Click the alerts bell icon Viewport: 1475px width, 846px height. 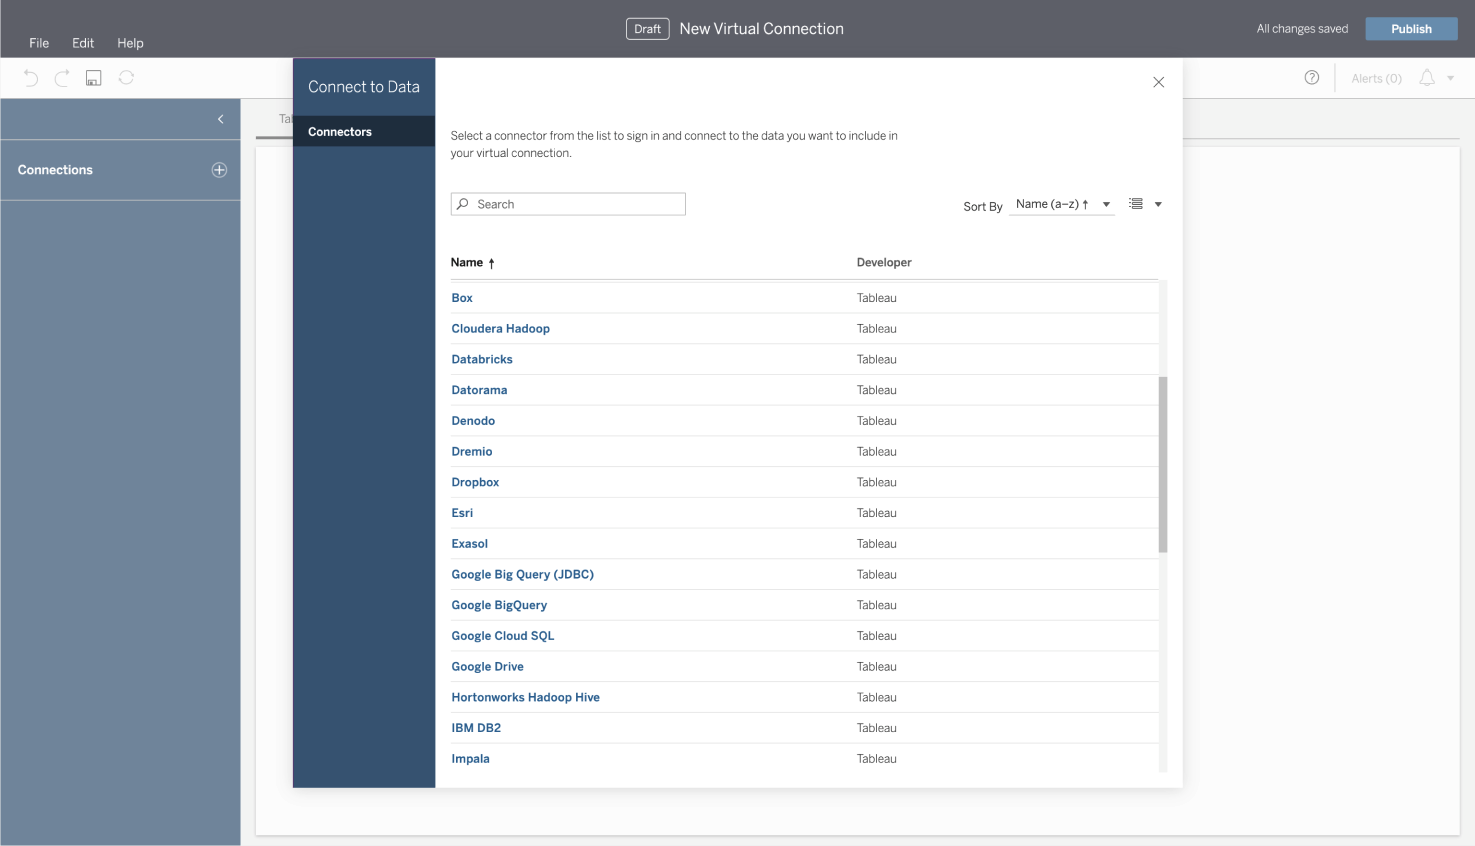(x=1427, y=78)
